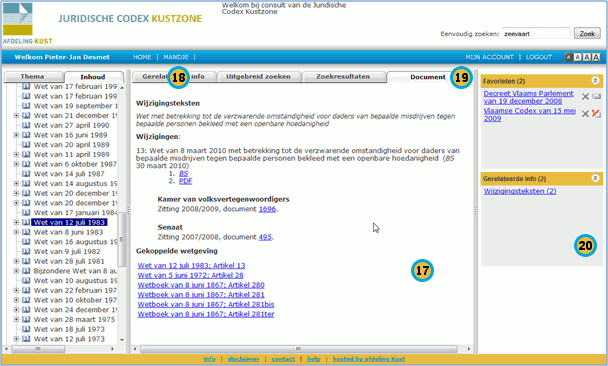This screenshot has height=366, width=608.
Task: Click the Afdeling Kust logo
Action: click(x=27, y=23)
